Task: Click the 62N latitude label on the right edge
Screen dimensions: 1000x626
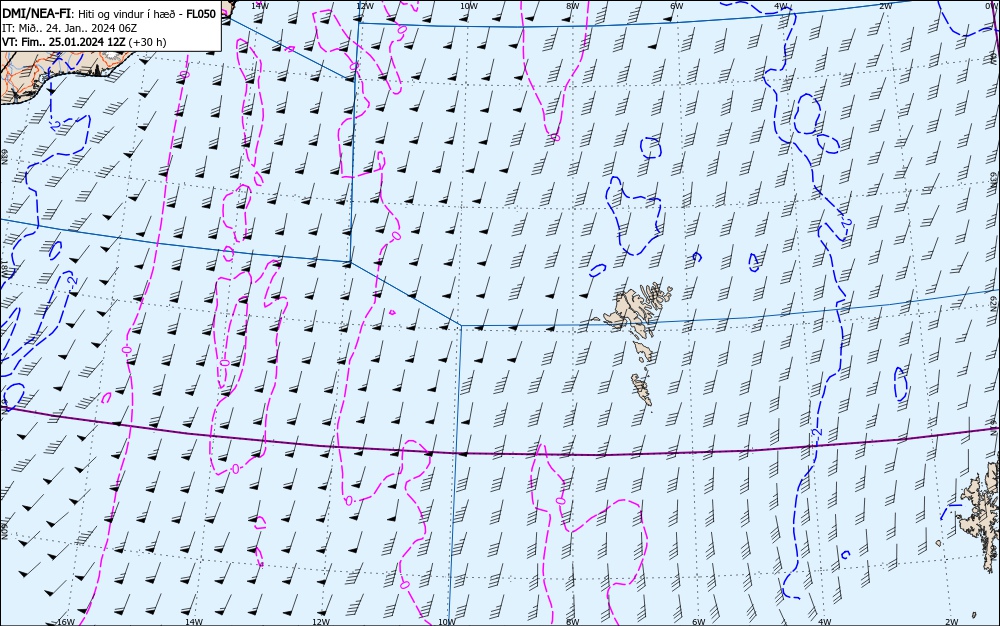Action: [x=994, y=302]
